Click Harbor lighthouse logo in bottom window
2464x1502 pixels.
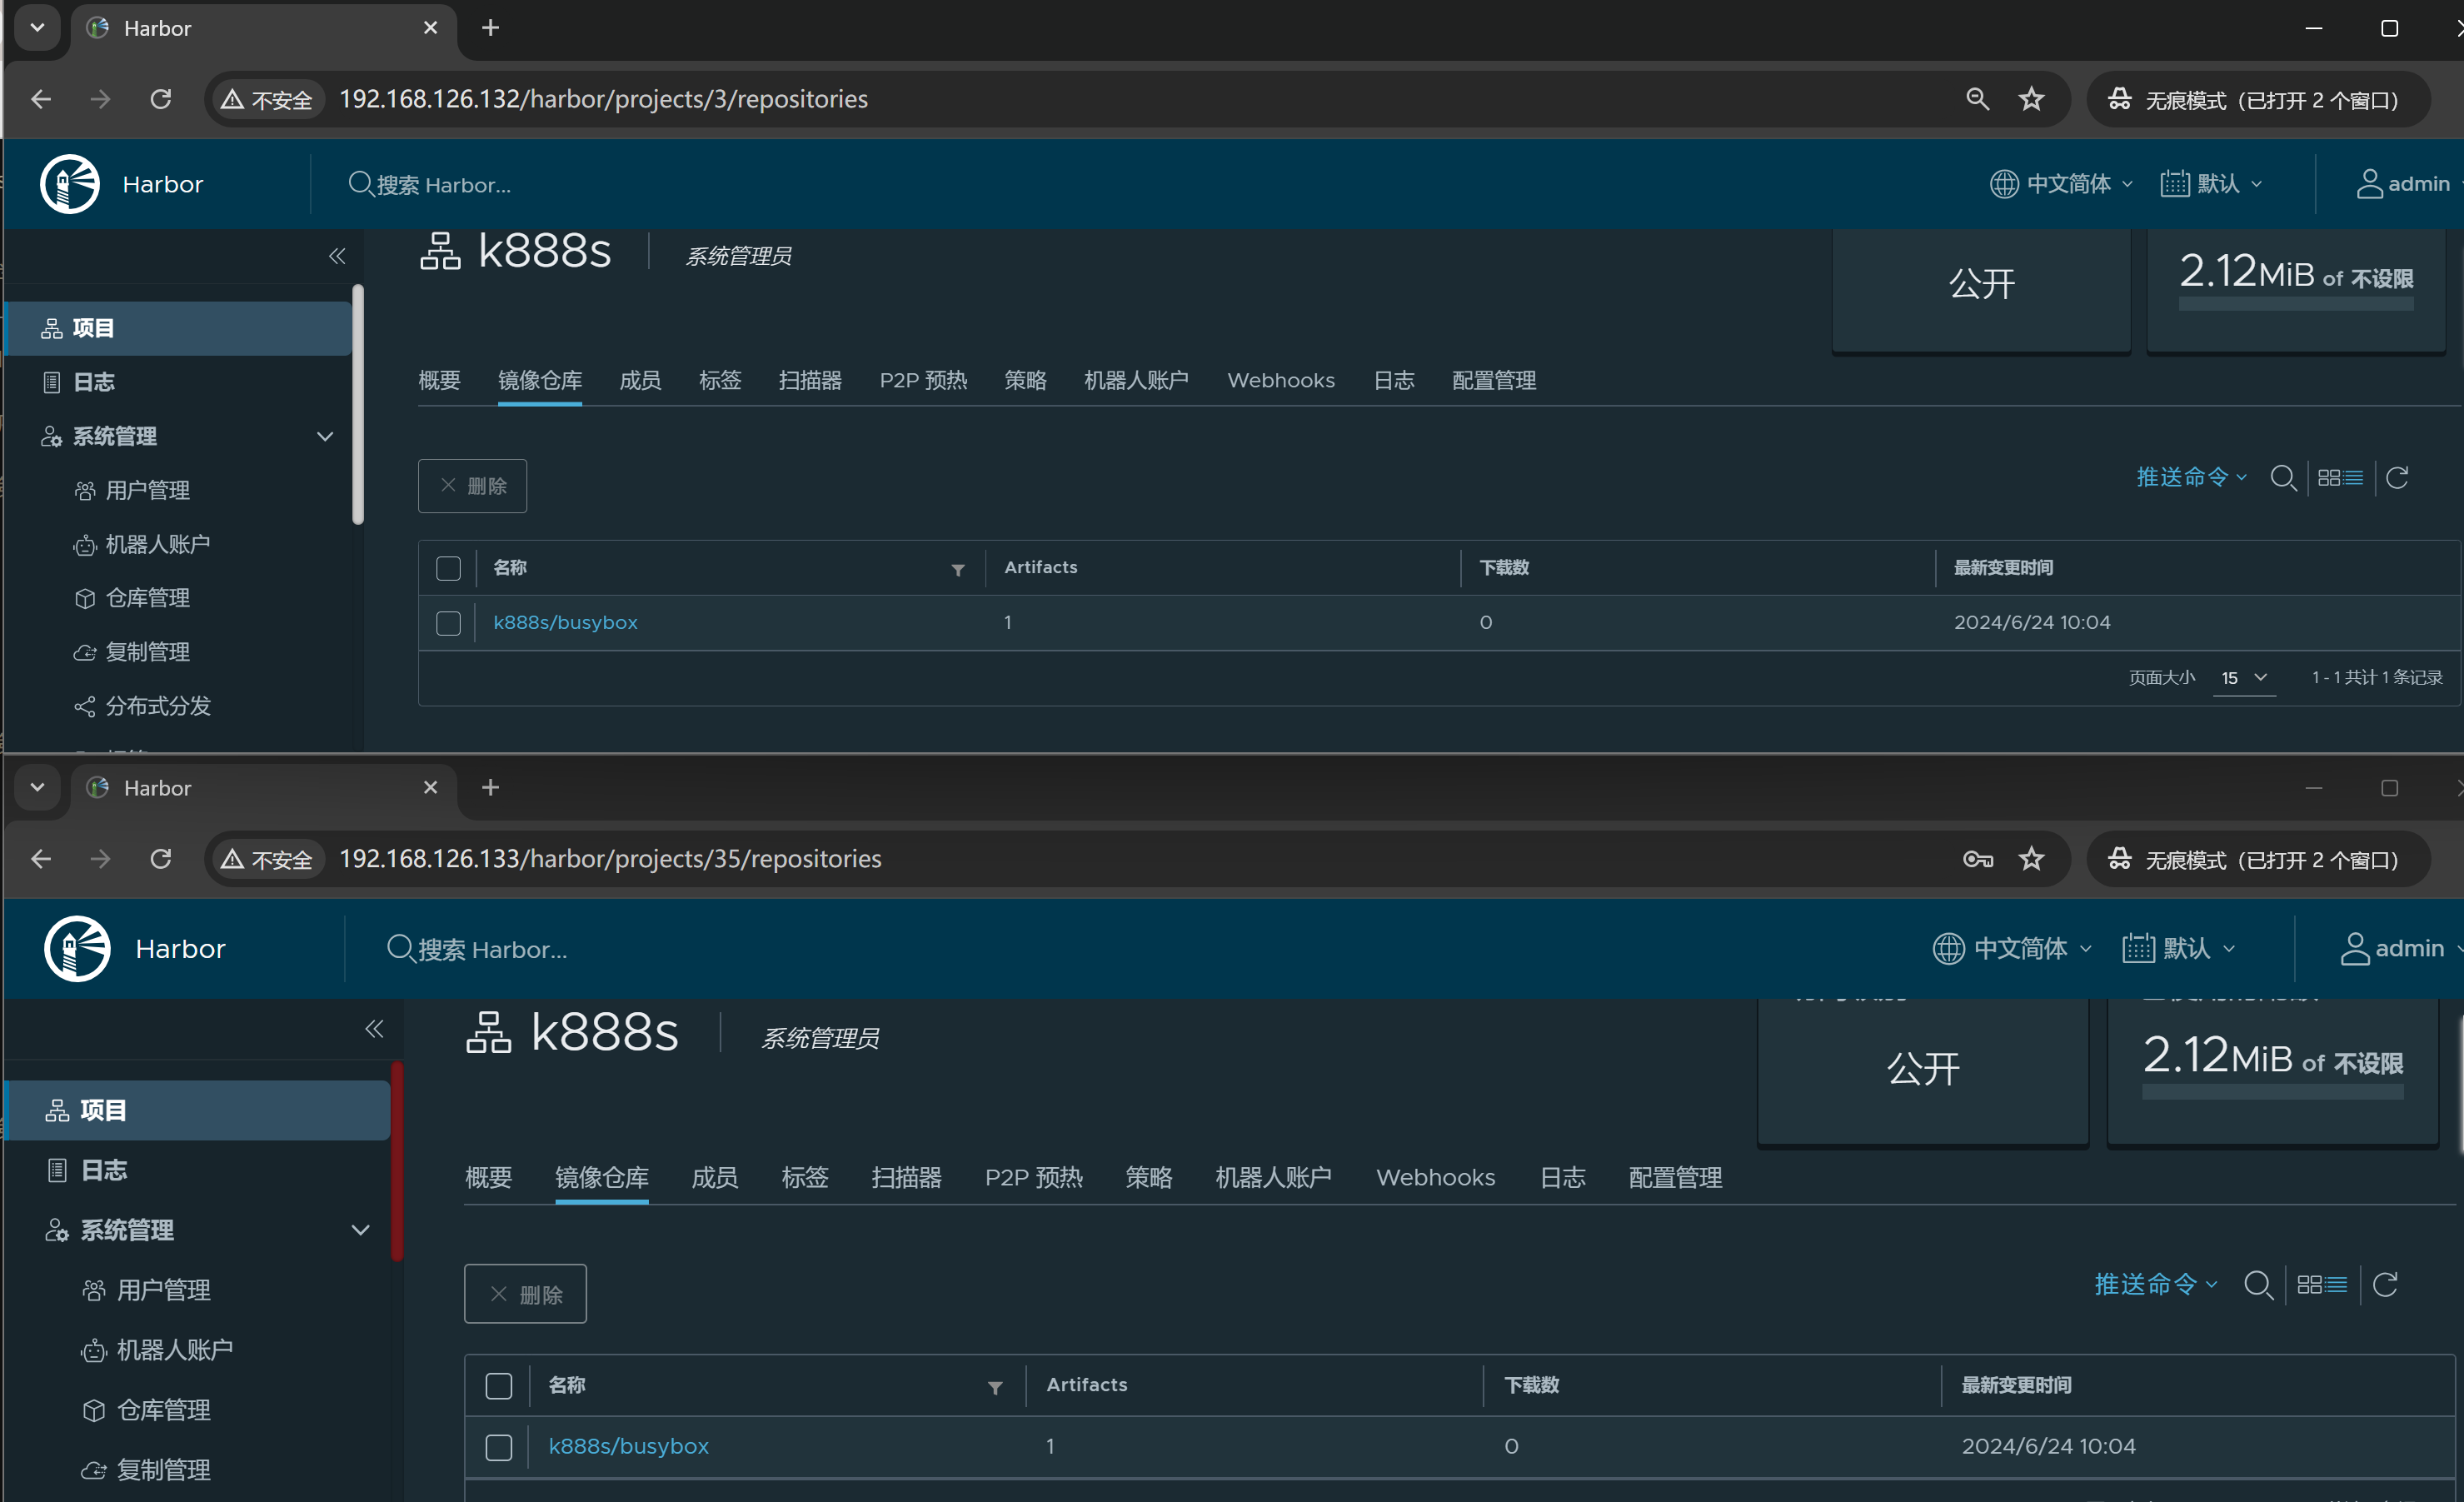(x=77, y=948)
